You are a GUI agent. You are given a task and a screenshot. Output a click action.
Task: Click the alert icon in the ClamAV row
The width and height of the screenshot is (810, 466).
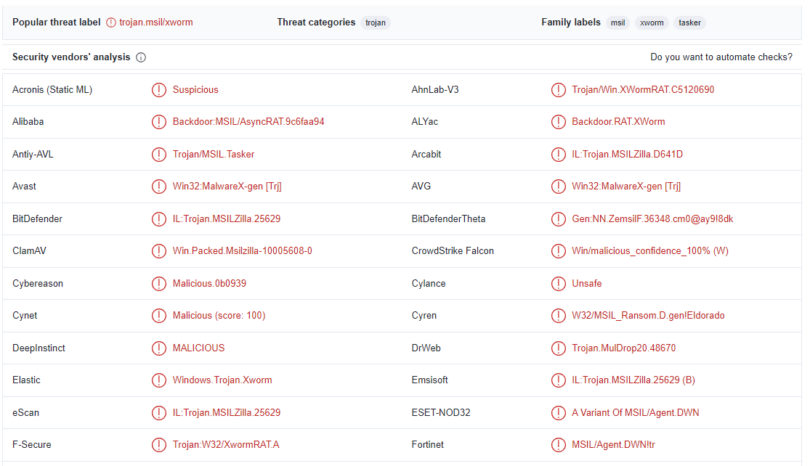click(159, 251)
